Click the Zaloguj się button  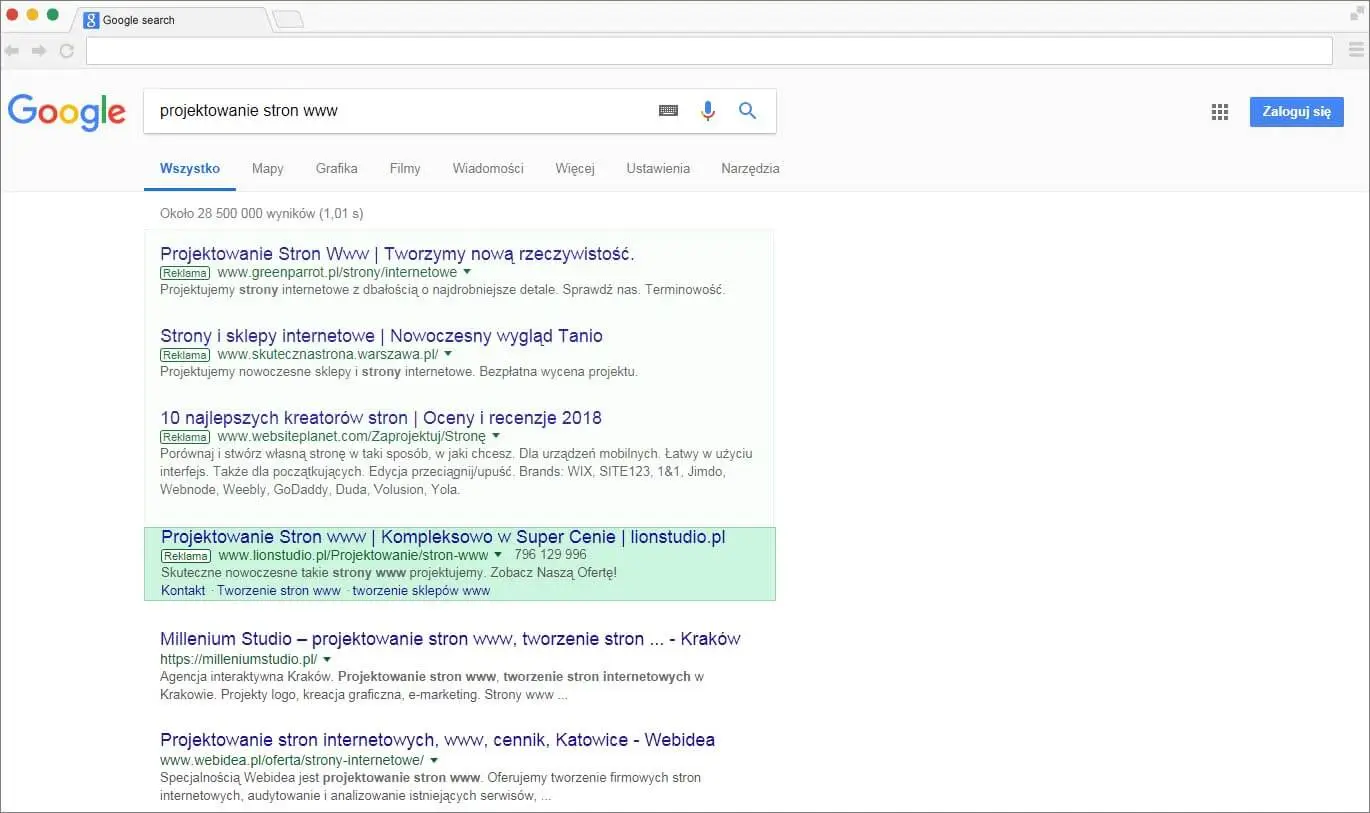tap(1296, 111)
